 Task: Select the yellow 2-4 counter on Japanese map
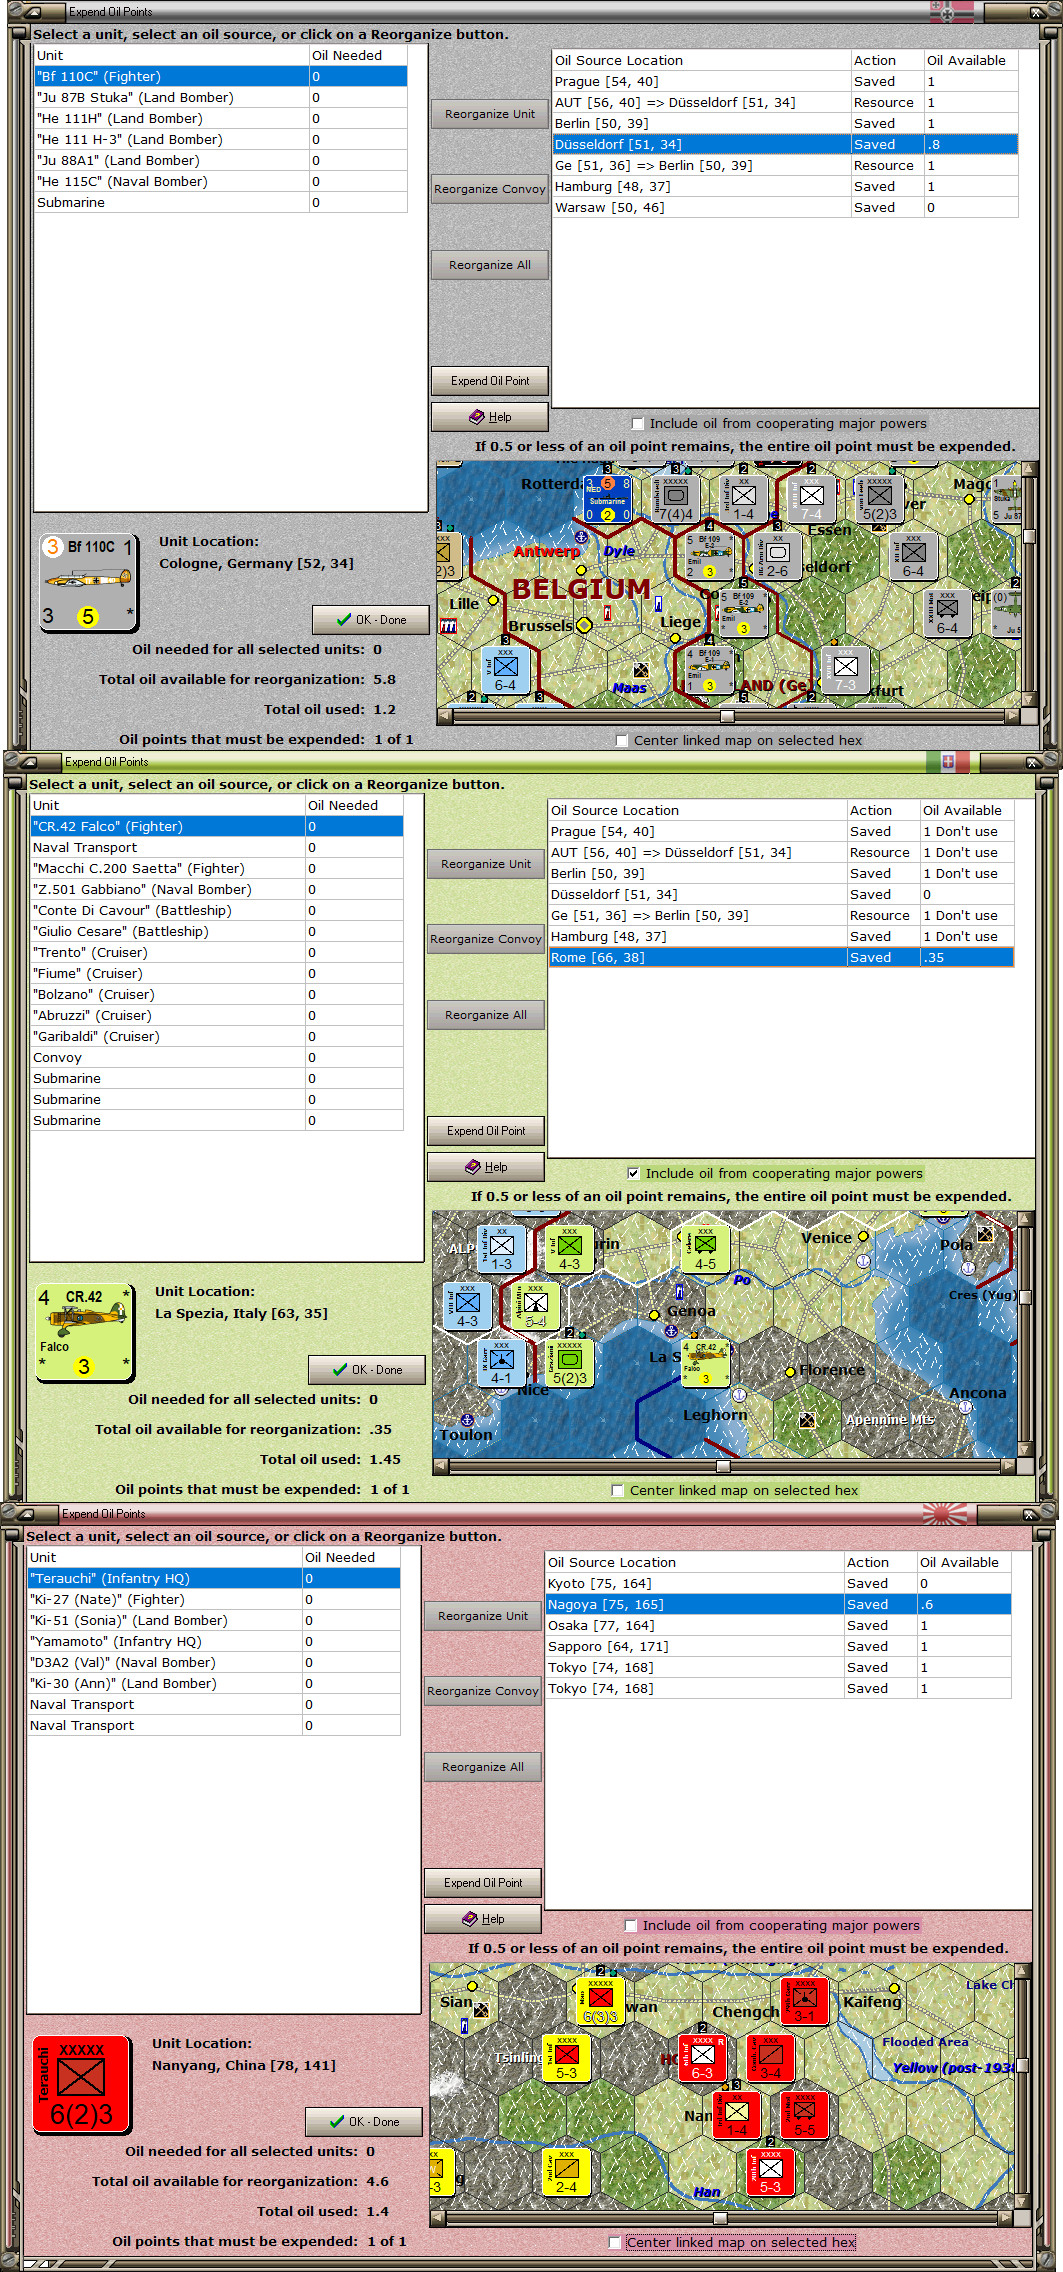(566, 2172)
